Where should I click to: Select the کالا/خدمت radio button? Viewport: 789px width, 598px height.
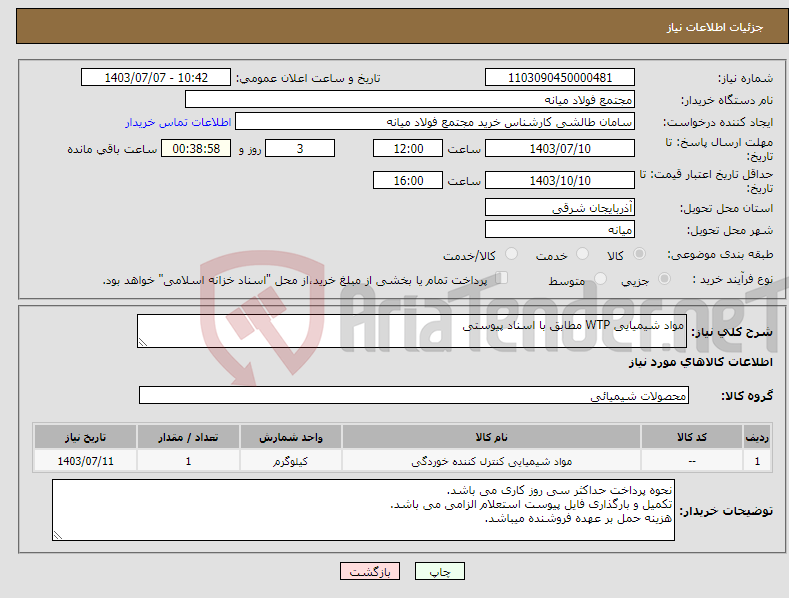tap(511, 254)
